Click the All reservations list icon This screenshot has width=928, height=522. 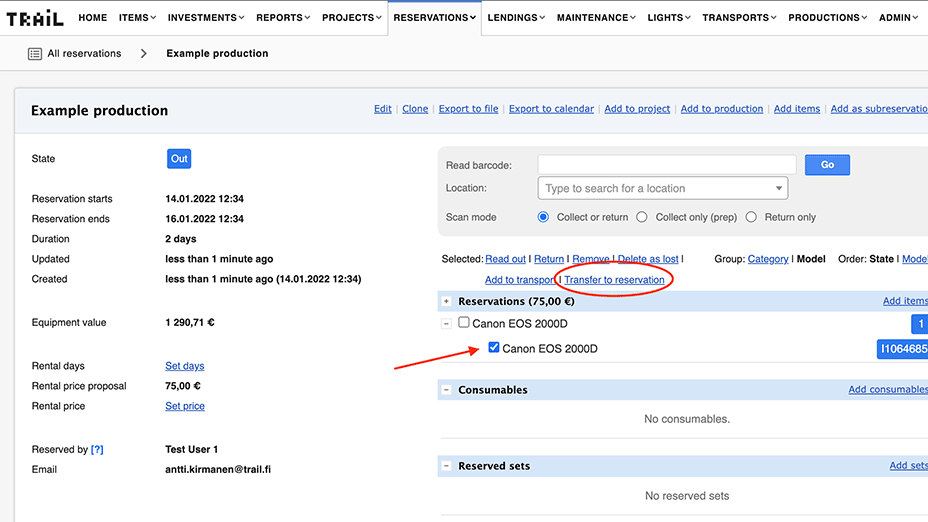click(35, 54)
